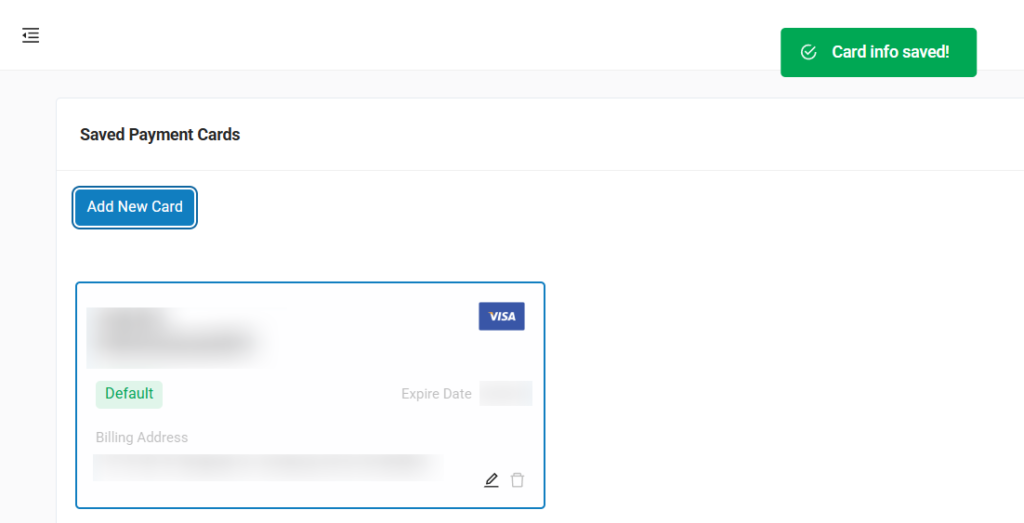The image size is (1024, 523).
Task: Delete the saved Visa card
Action: tap(517, 480)
